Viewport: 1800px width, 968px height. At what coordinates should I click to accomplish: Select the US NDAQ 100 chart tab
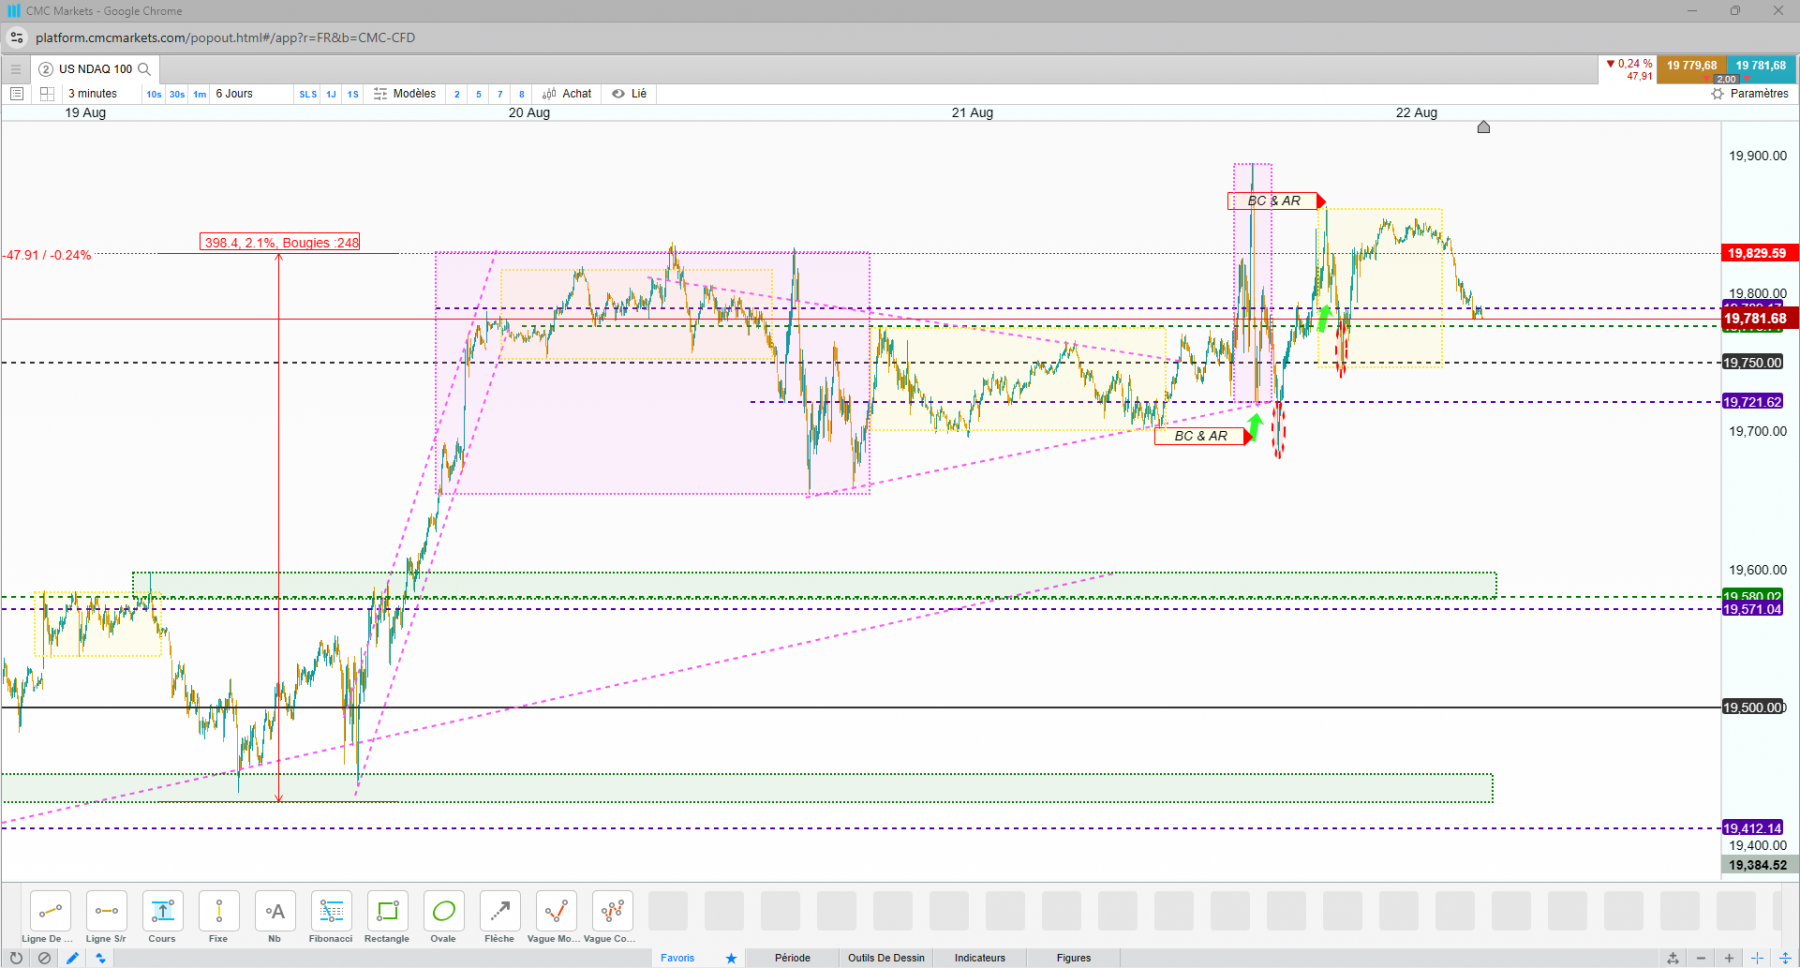95,69
